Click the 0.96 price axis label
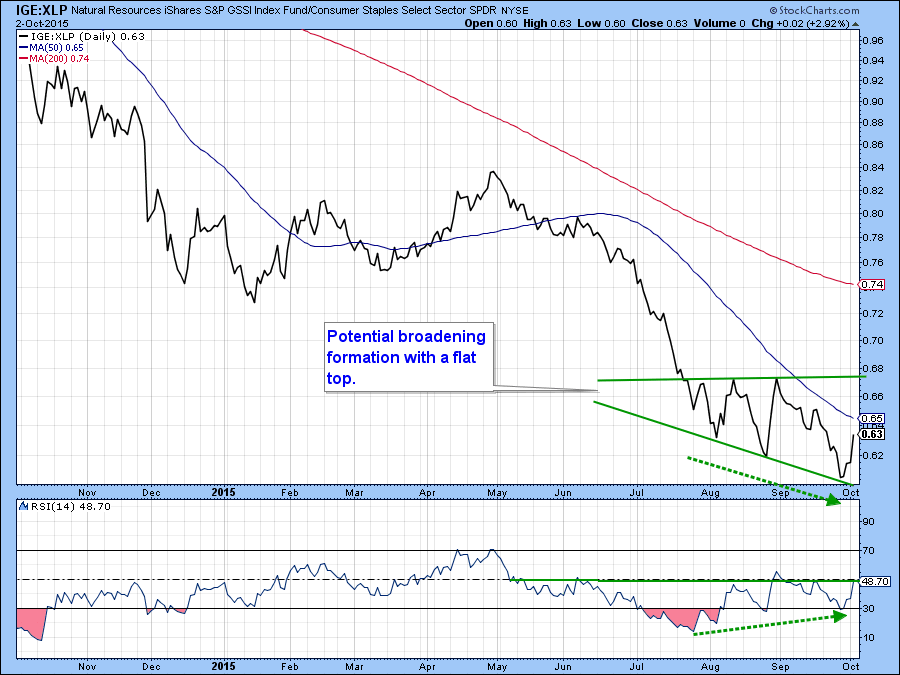This screenshot has height=675, width=900. point(873,40)
